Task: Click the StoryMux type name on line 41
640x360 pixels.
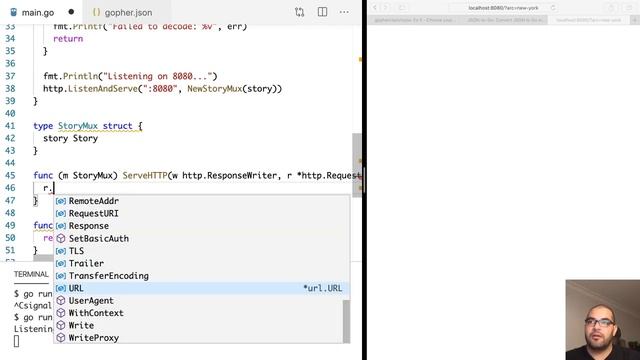Action: click(78, 126)
